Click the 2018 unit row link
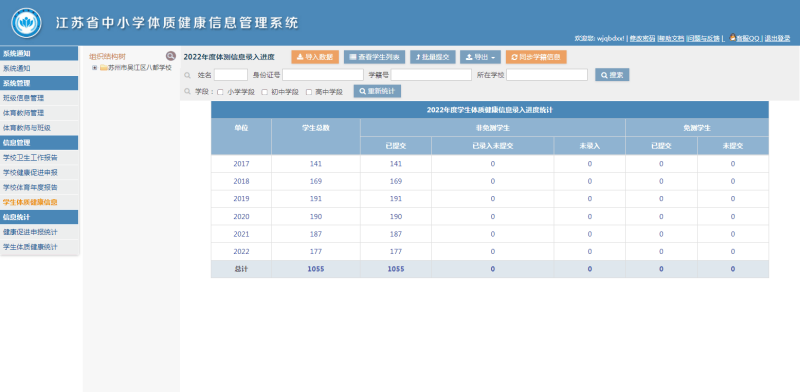800x392 pixels. 241,181
